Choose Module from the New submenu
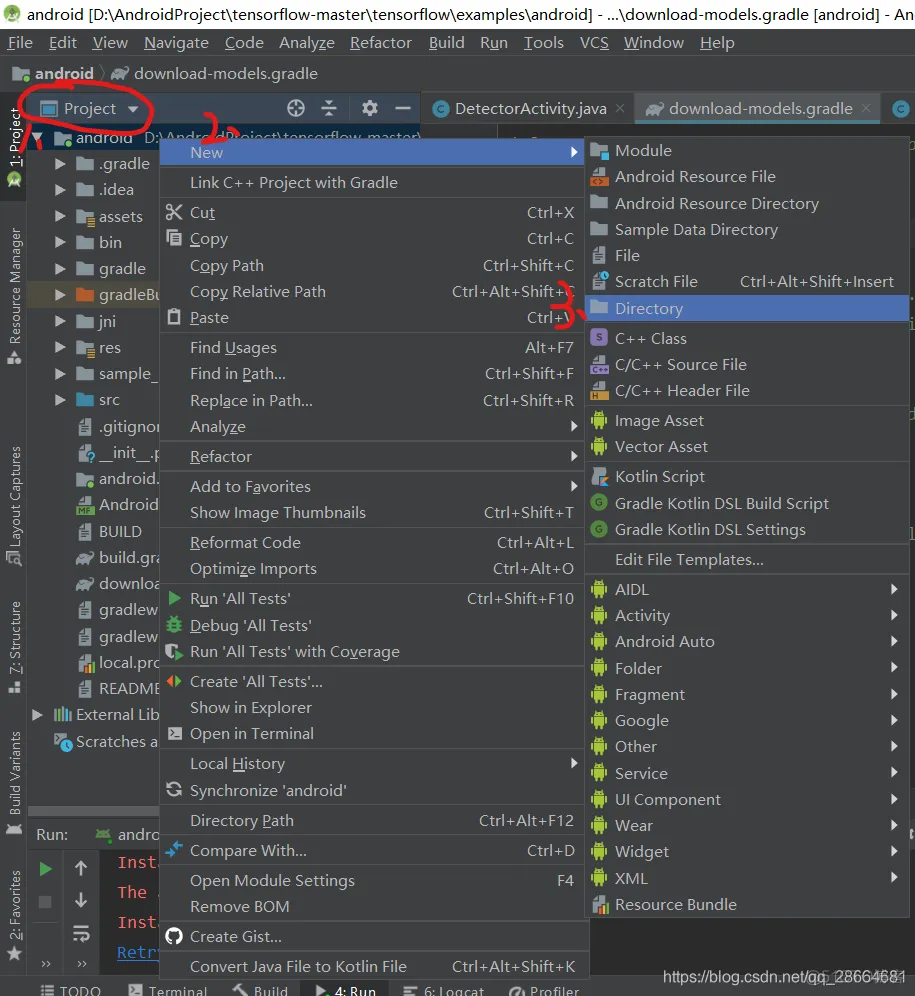 (x=747, y=151)
